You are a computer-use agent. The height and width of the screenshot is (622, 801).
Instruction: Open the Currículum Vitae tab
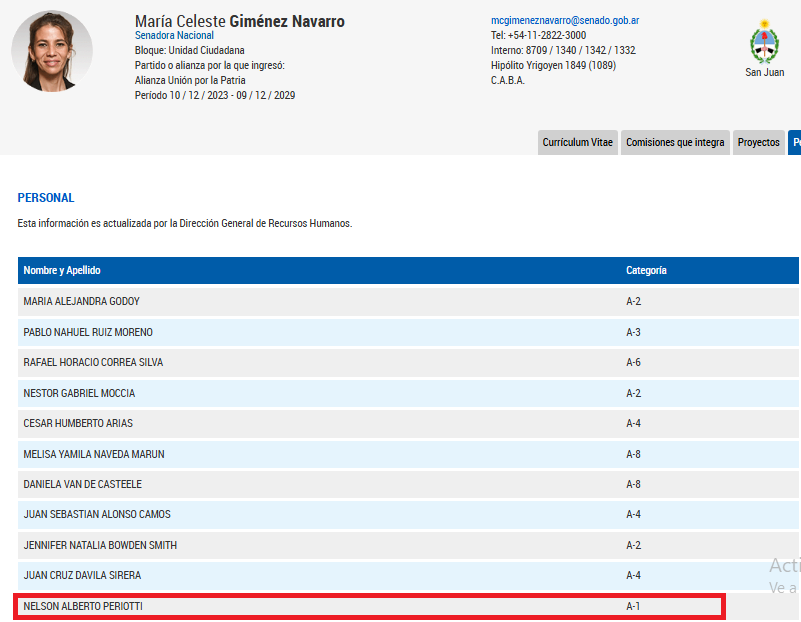[x=577, y=143]
